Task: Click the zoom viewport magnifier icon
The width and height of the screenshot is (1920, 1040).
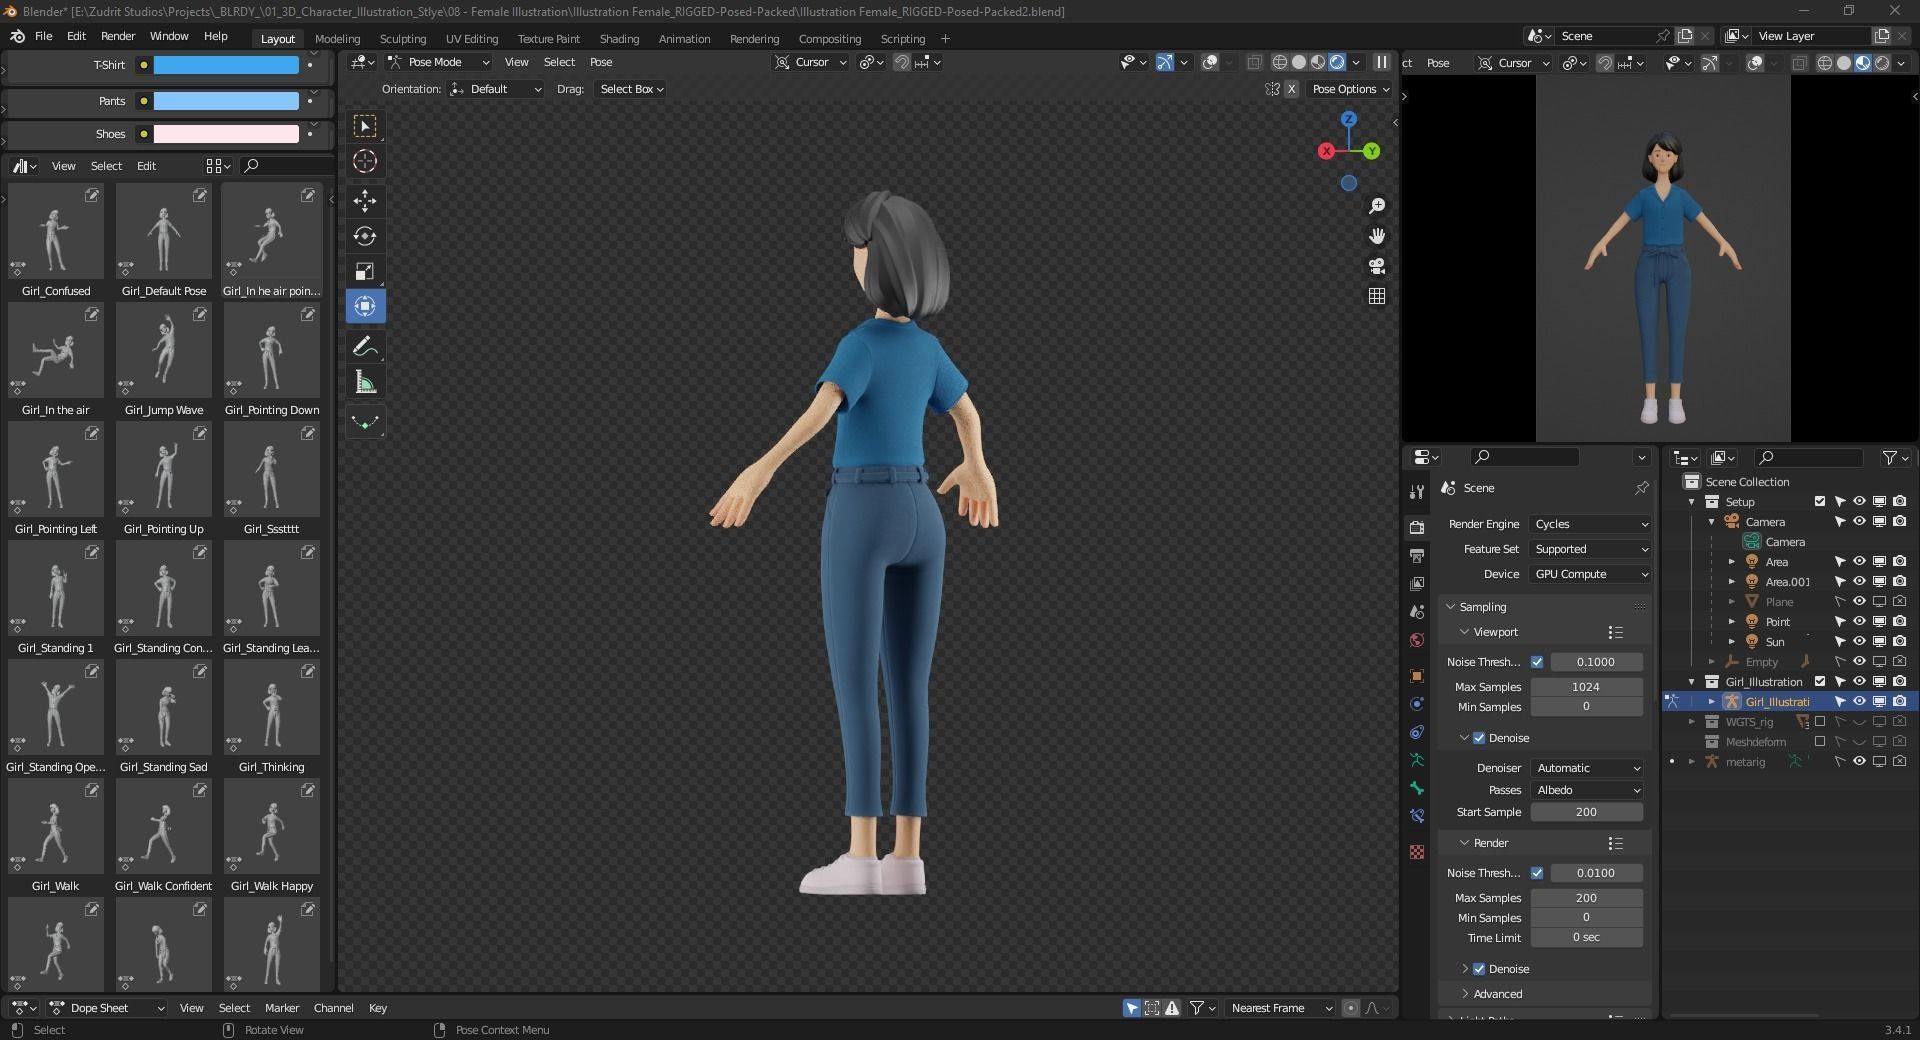Action: pyautogui.click(x=1377, y=206)
